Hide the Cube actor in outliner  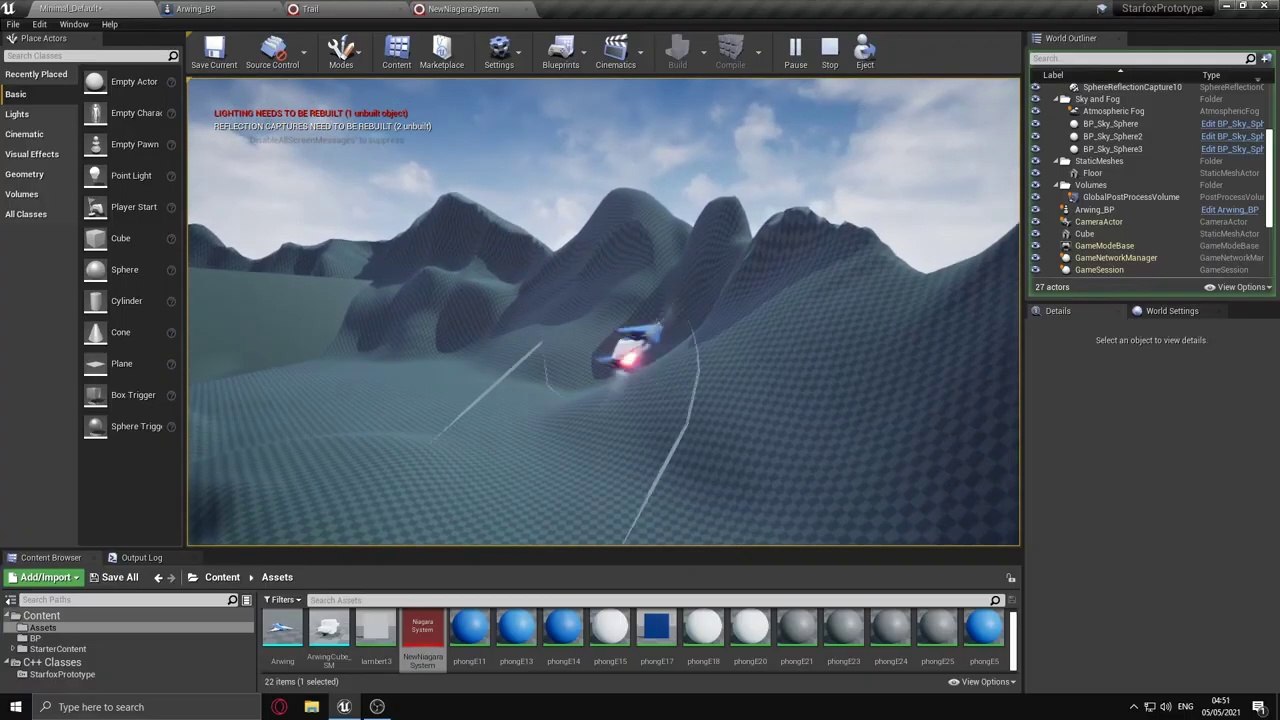click(1035, 234)
